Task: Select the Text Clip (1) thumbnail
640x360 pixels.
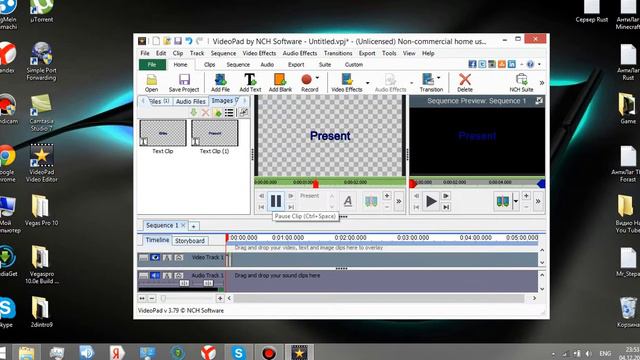Action: click(215, 133)
